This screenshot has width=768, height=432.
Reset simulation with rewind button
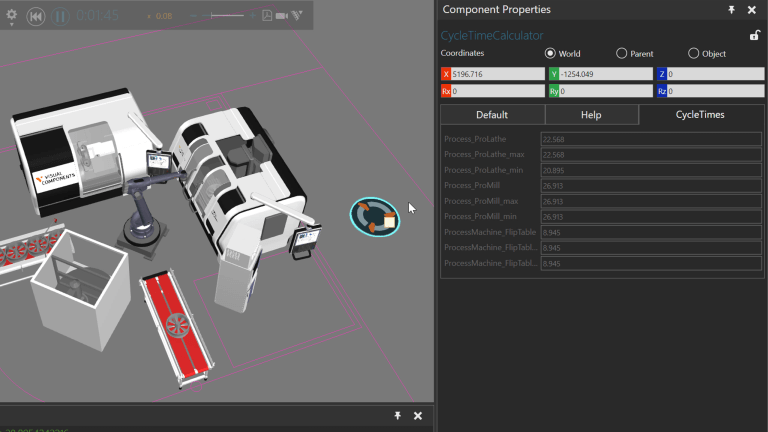pyautogui.click(x=36, y=17)
